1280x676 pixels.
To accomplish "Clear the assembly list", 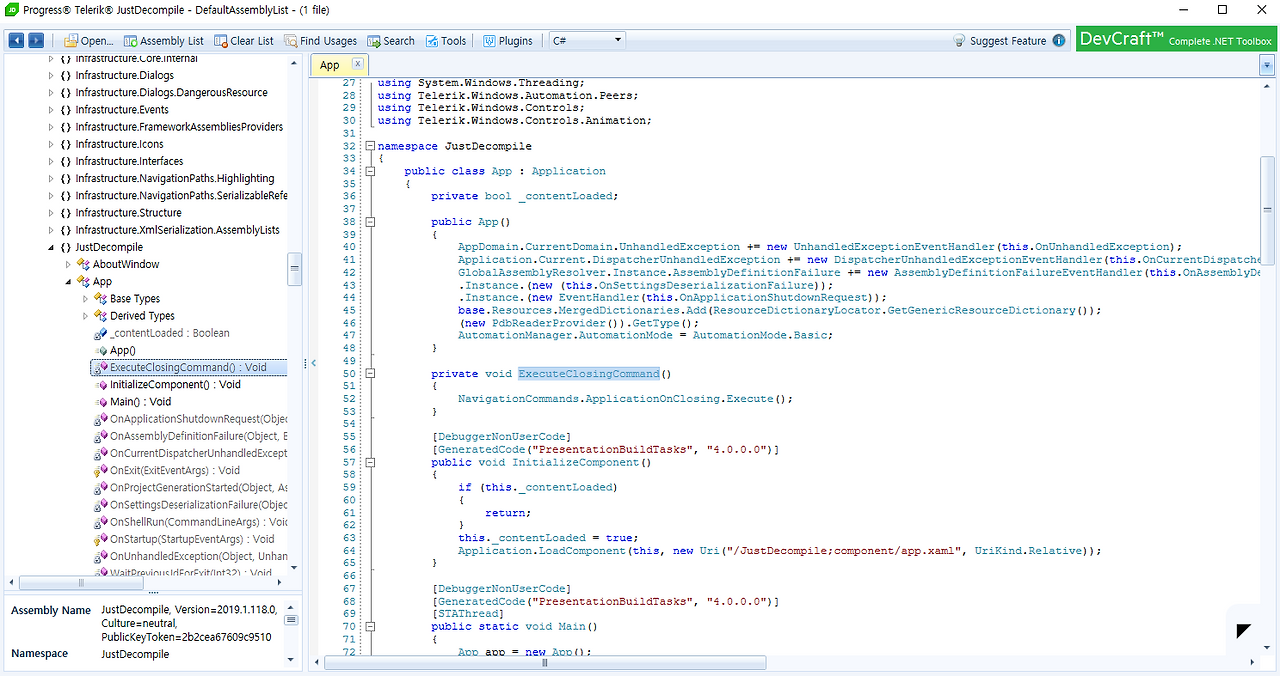I will click(x=243, y=41).
